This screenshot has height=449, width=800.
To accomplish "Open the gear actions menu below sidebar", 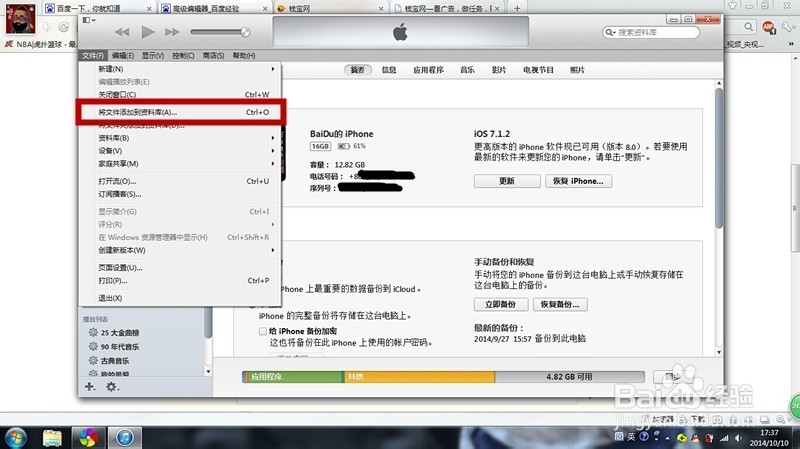I will tap(112, 387).
